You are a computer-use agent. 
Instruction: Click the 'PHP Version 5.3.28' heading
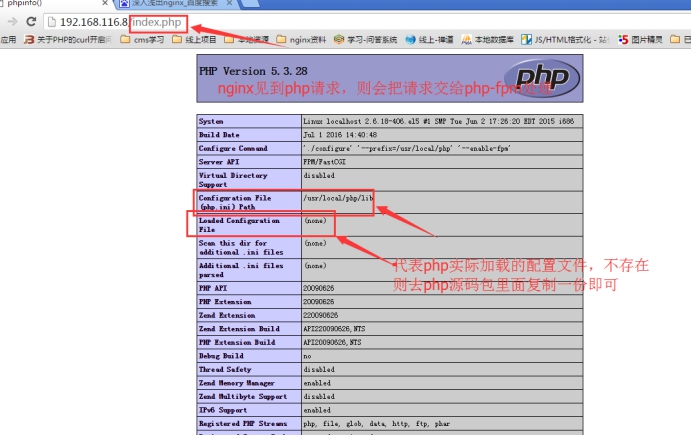tap(253, 71)
